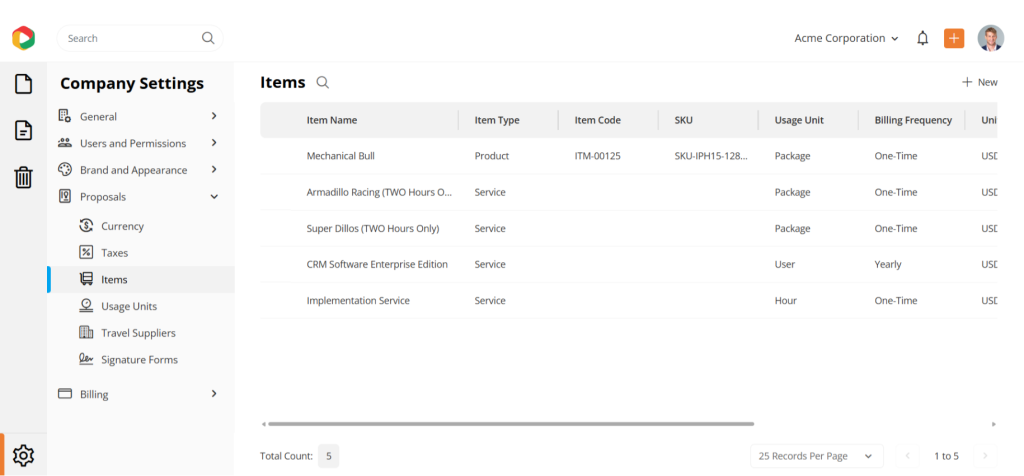Screen dimensions: 1024x476
Task: Open the blank document icon in left rail
Action: click(x=23, y=84)
